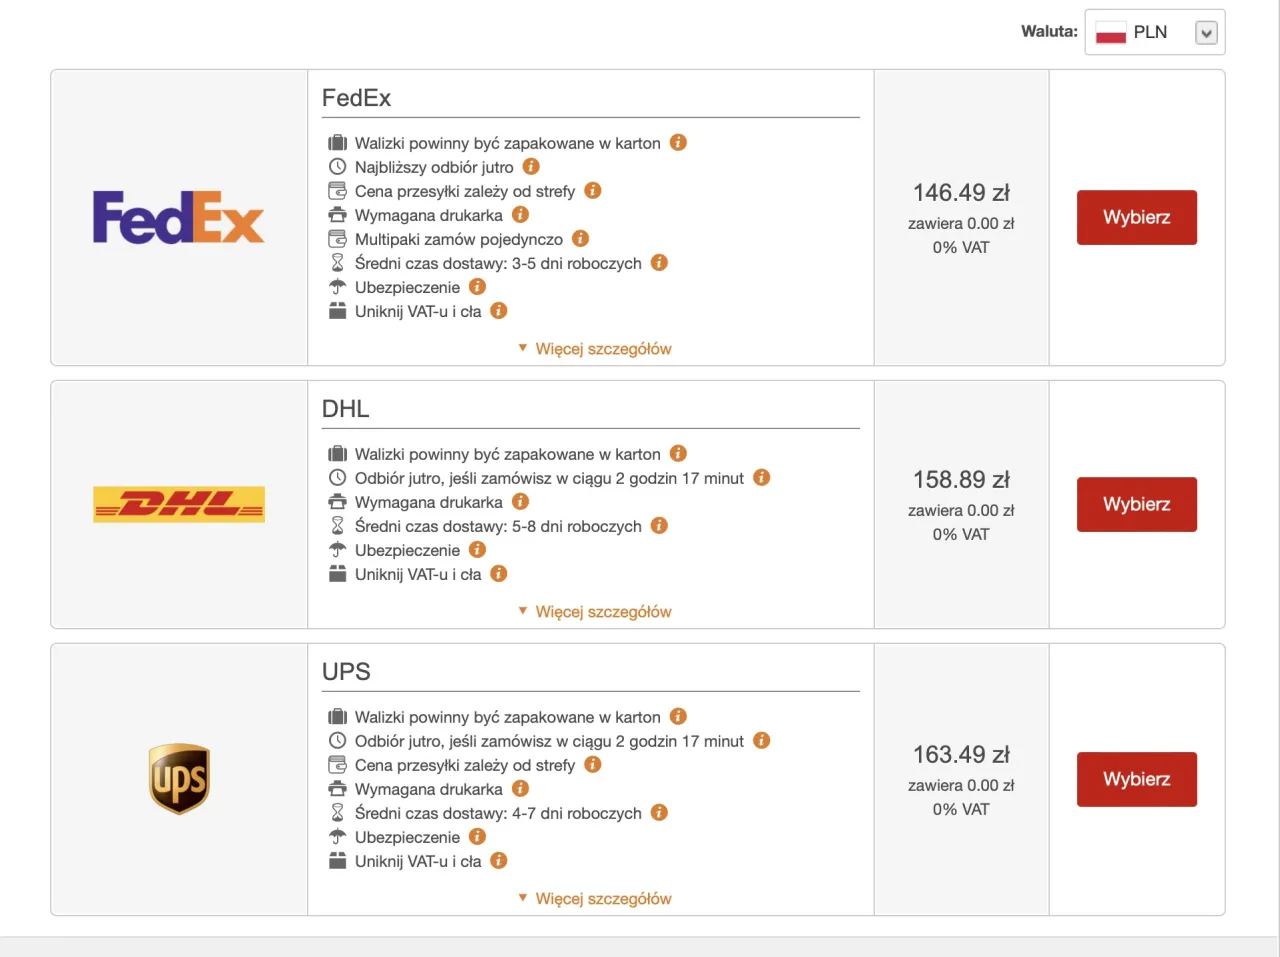Choose DHL with the 'Wybierz' button

point(1136,504)
